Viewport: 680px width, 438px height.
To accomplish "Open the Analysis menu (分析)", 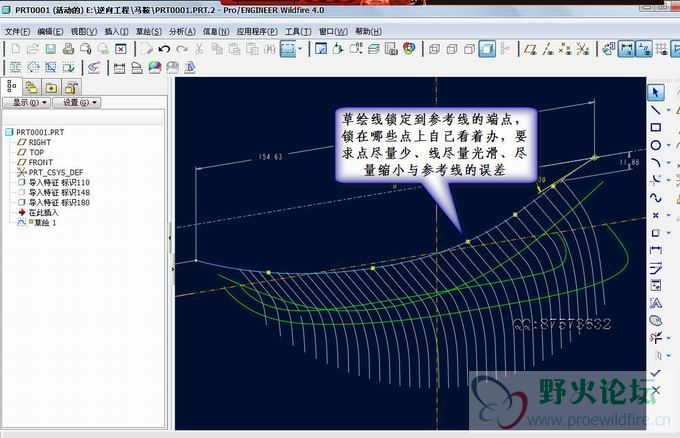I will (182, 31).
